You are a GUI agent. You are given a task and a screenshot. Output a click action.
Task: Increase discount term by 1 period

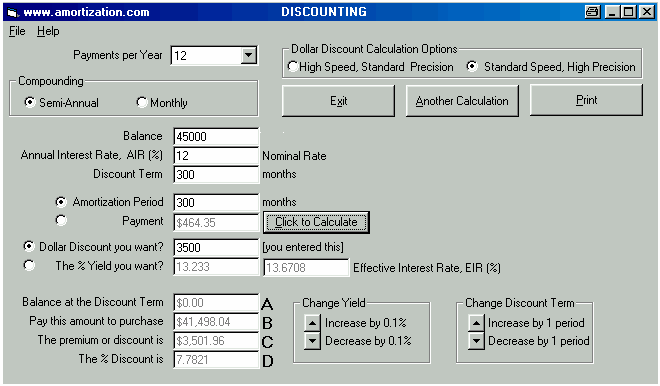tap(476, 323)
